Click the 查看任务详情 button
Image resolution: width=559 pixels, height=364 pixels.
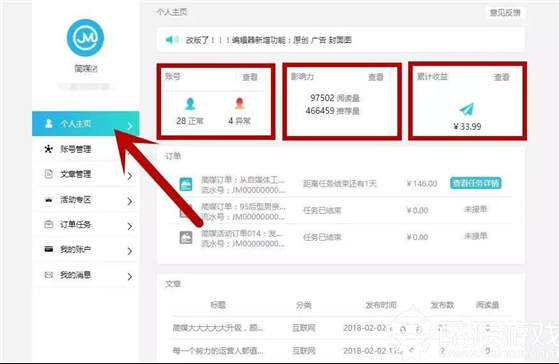[x=476, y=183]
